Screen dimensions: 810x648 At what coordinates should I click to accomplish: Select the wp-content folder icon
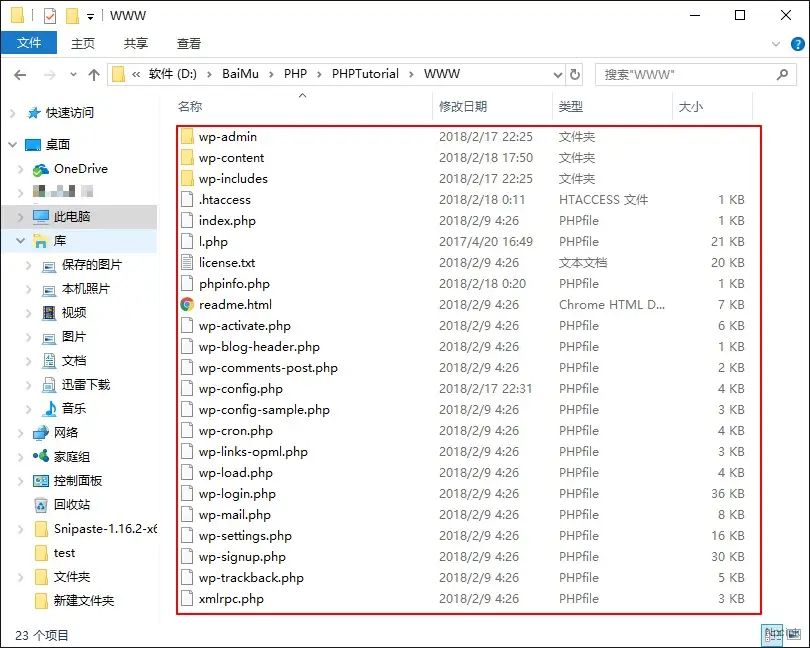[187, 158]
